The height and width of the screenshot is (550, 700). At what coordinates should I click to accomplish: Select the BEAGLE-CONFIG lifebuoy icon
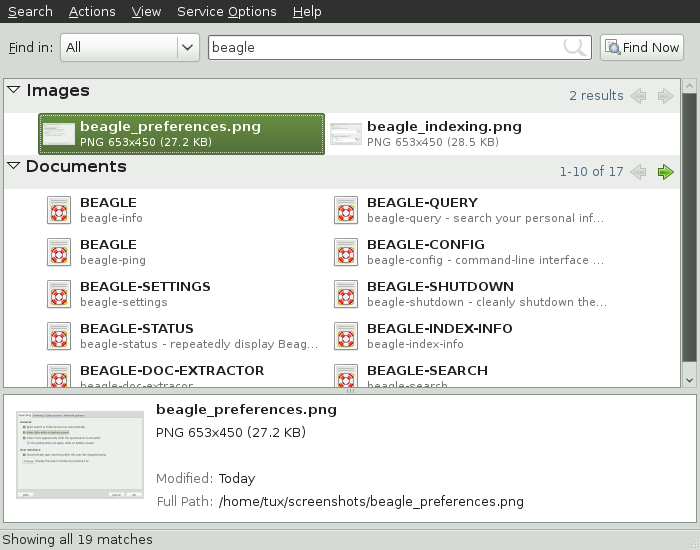(346, 252)
